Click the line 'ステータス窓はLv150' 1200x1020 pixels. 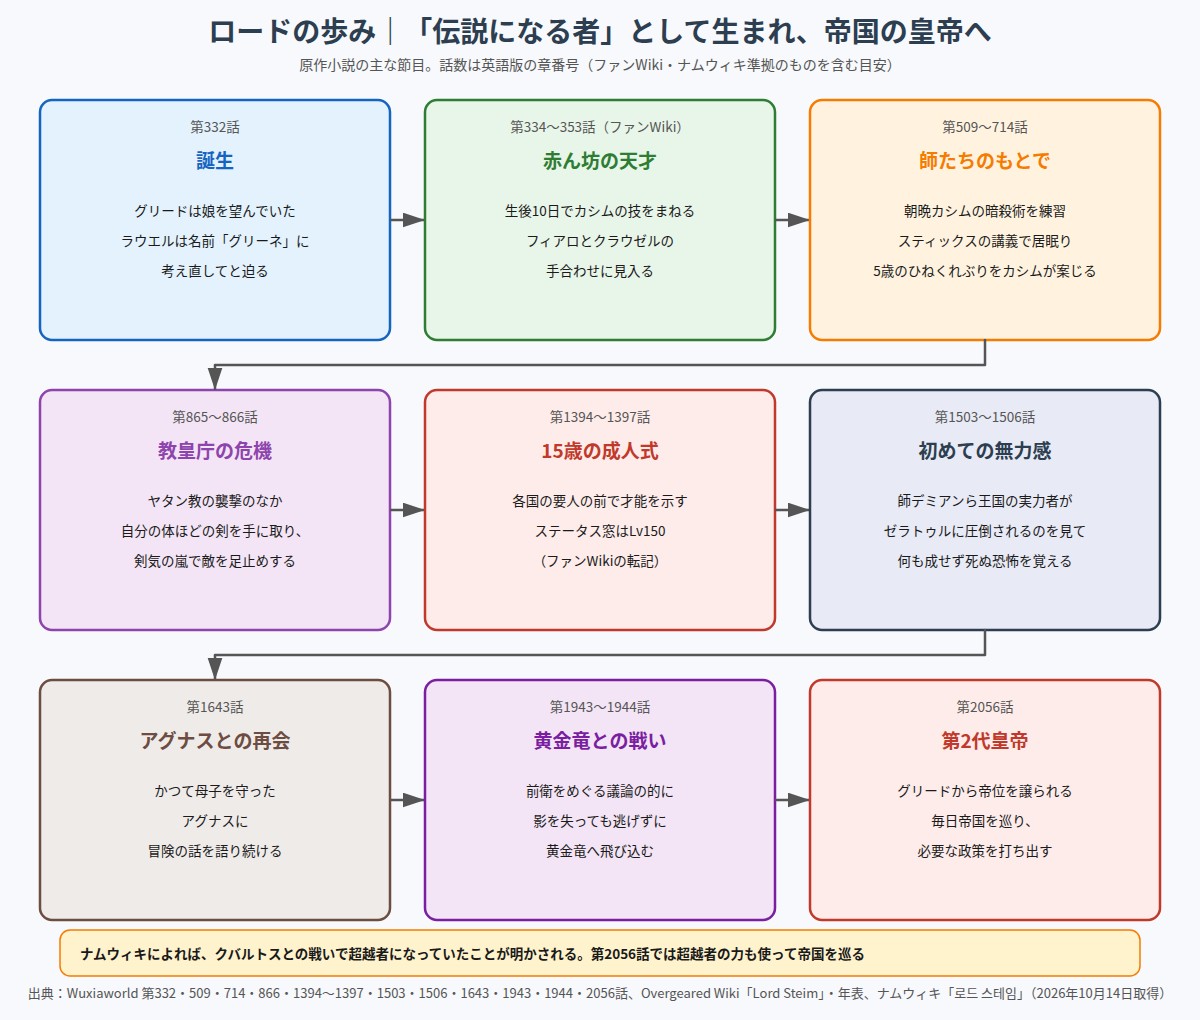tap(600, 531)
